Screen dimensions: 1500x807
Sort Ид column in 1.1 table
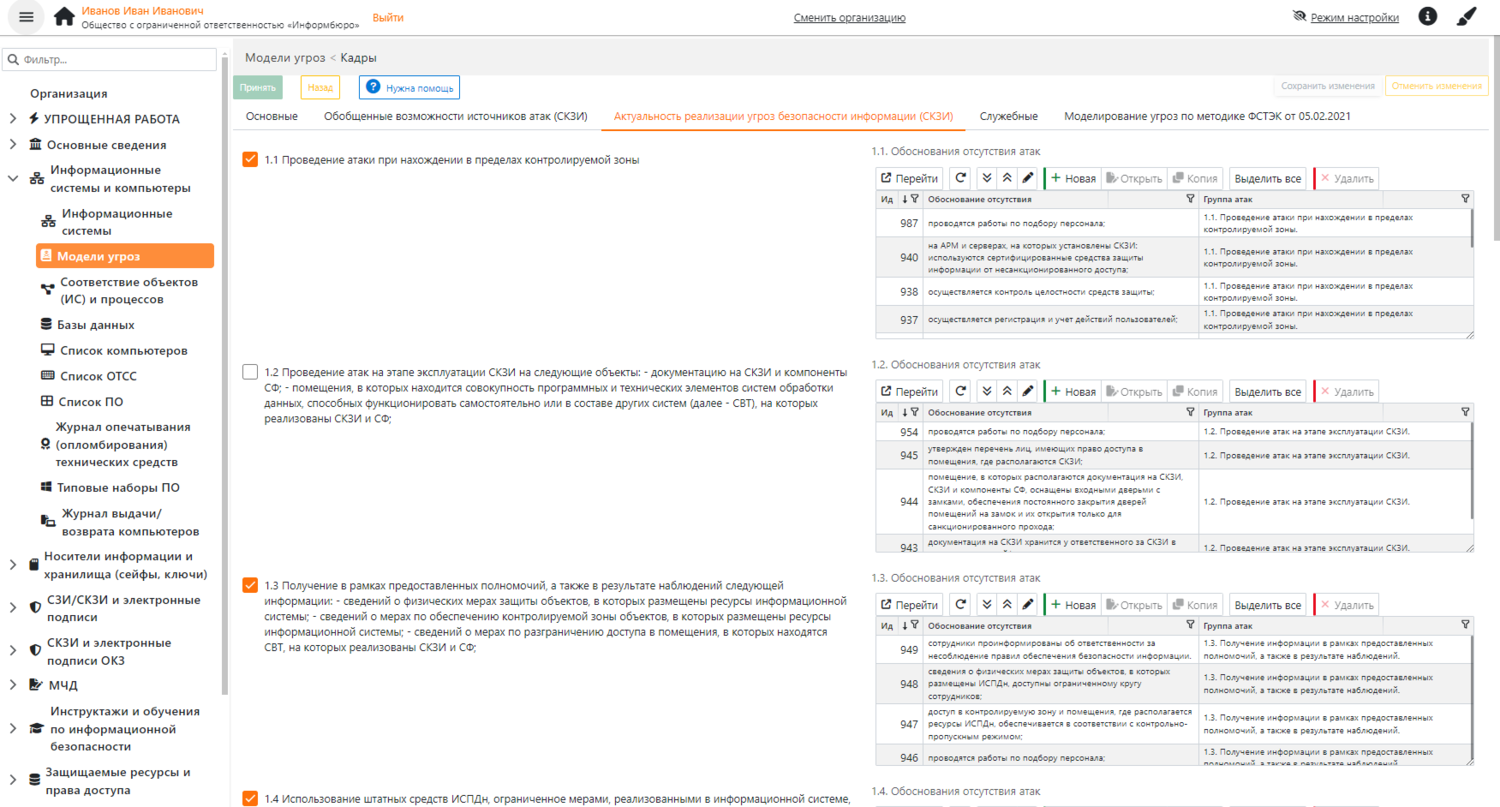pos(904,199)
